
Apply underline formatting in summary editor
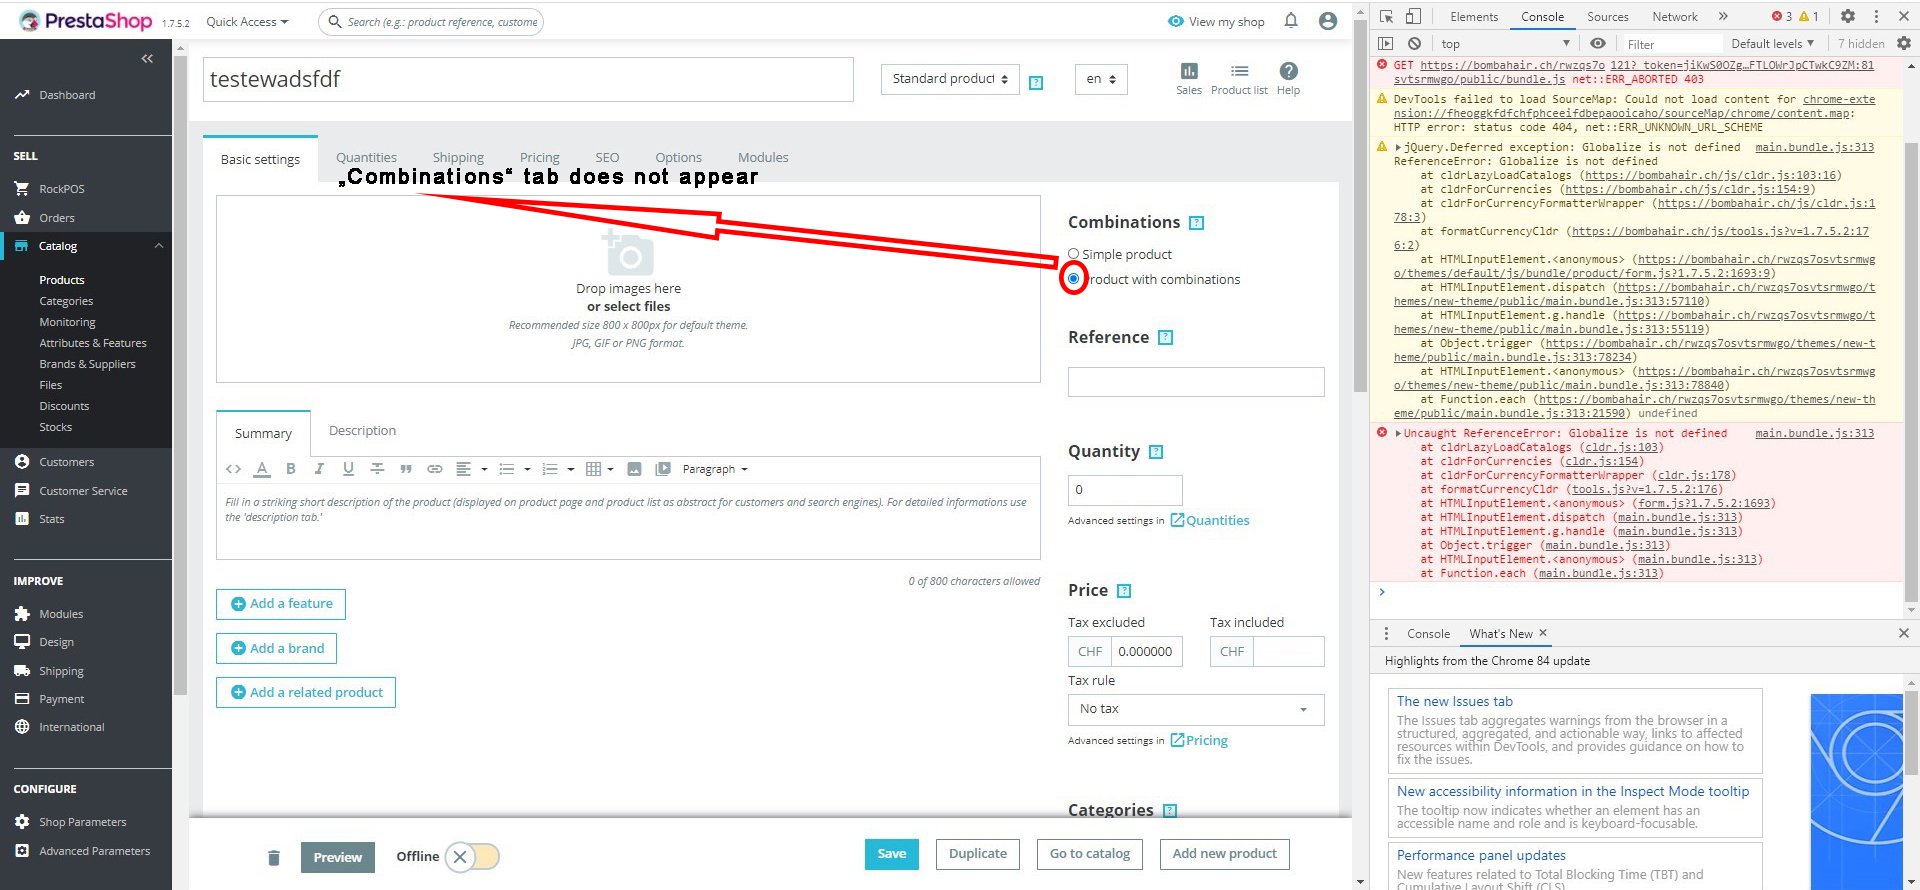348,469
